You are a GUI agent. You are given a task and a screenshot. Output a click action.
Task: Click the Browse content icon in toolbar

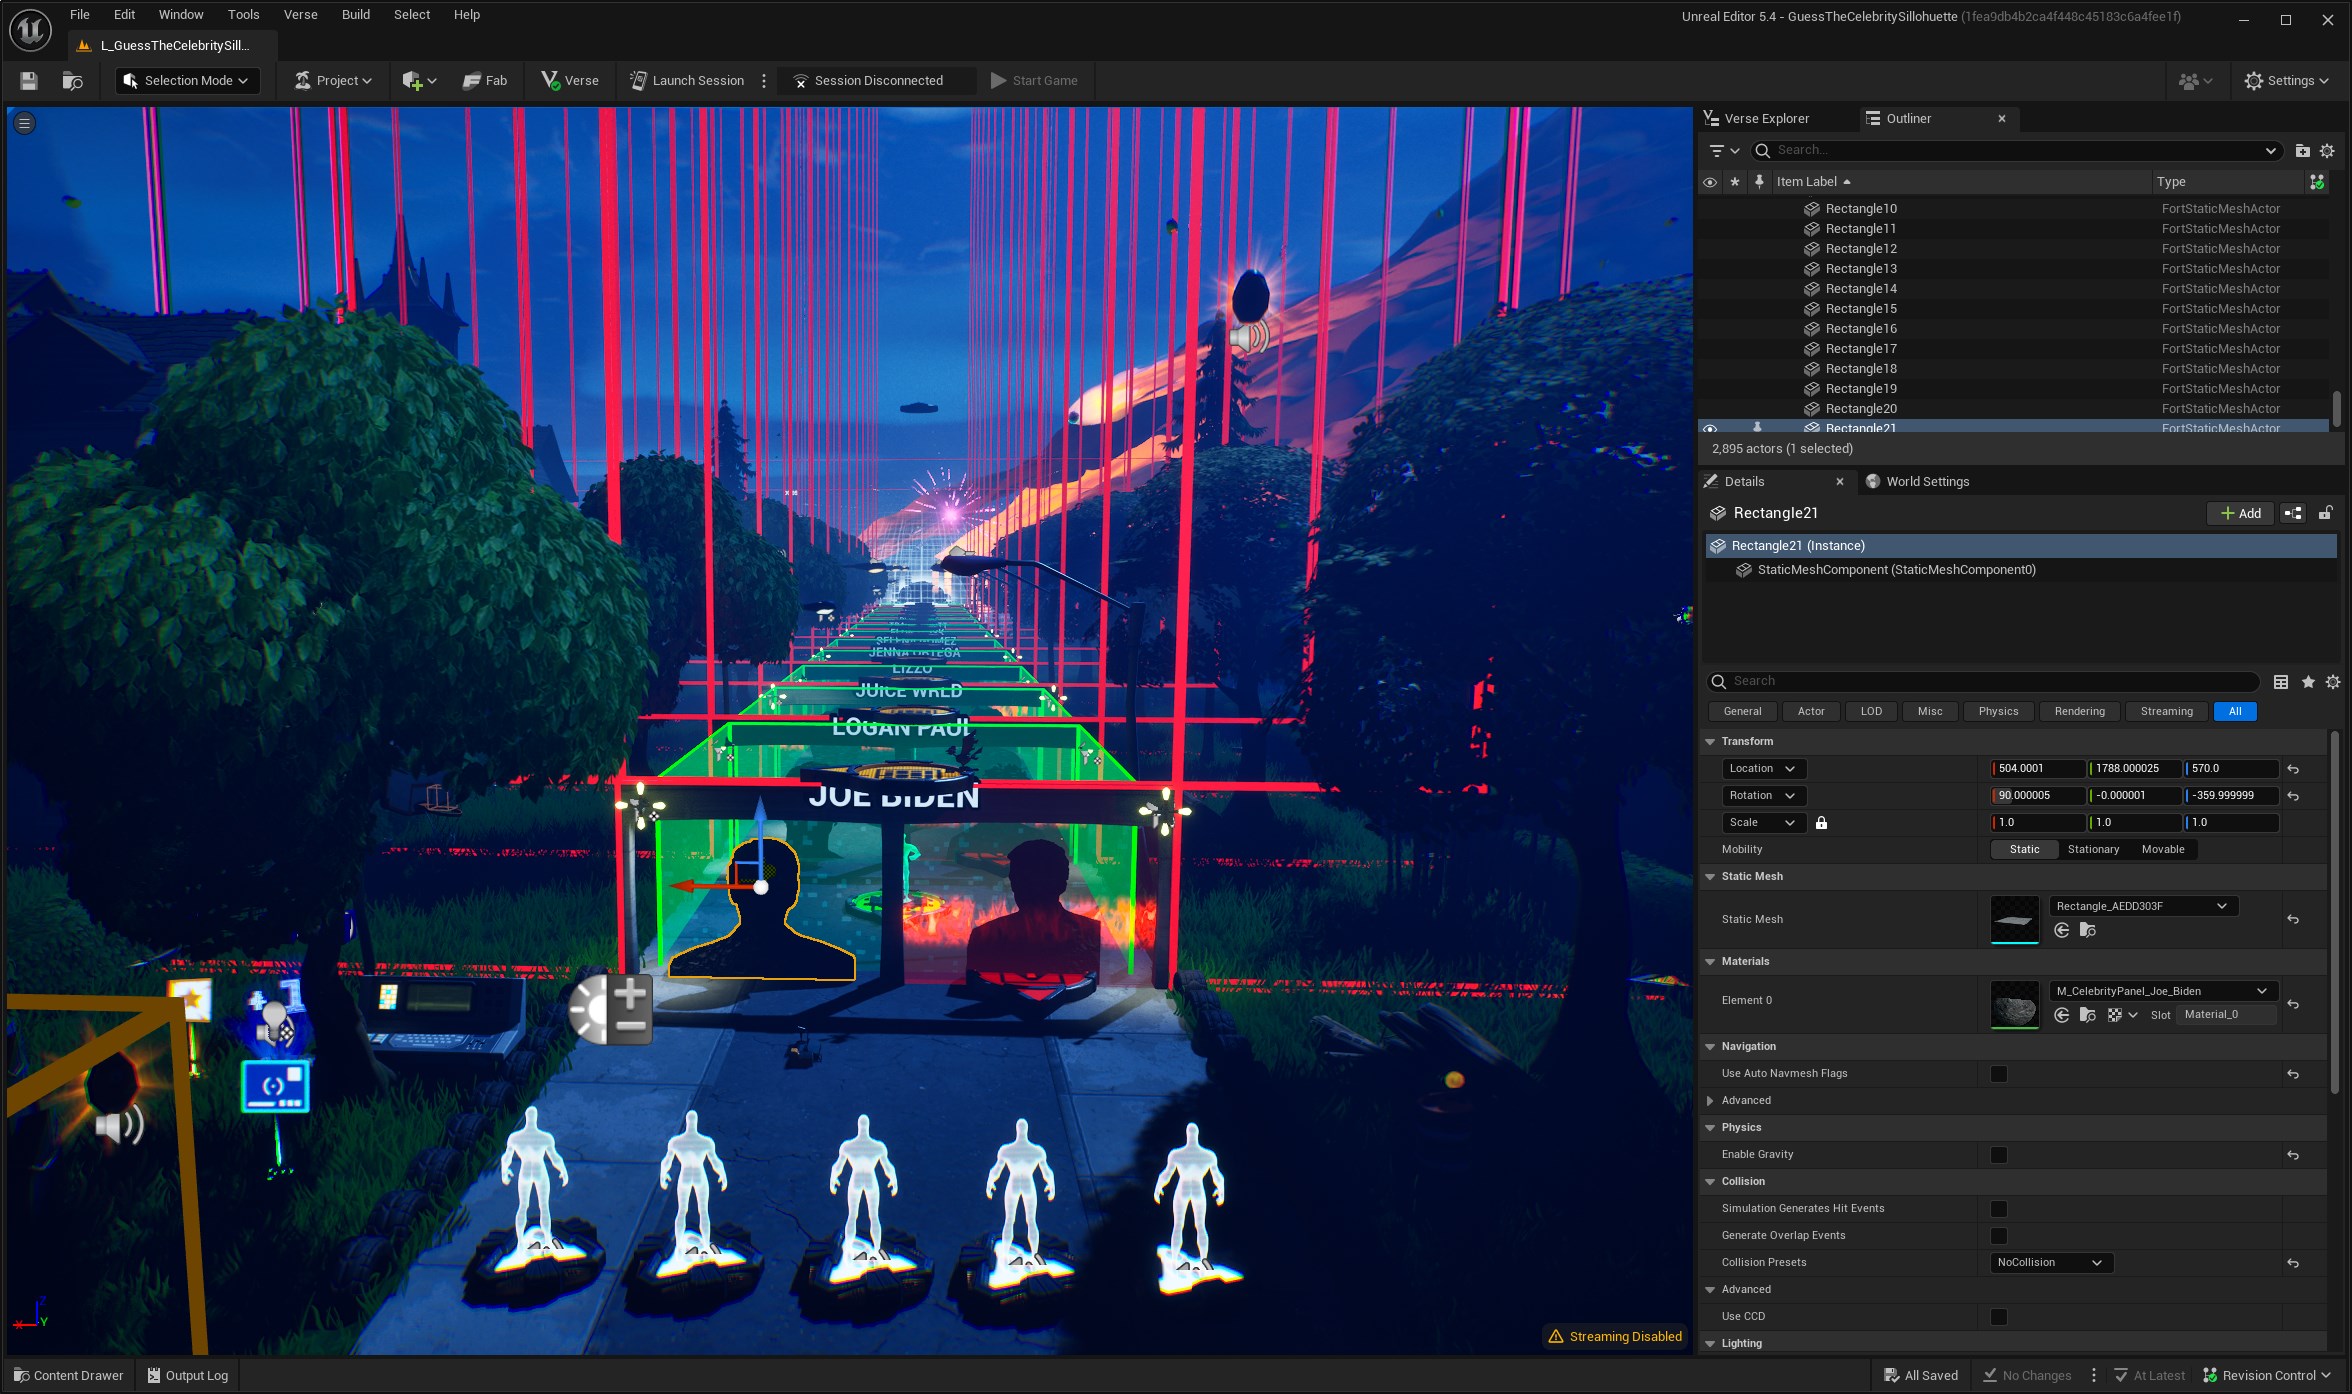pos(72,81)
